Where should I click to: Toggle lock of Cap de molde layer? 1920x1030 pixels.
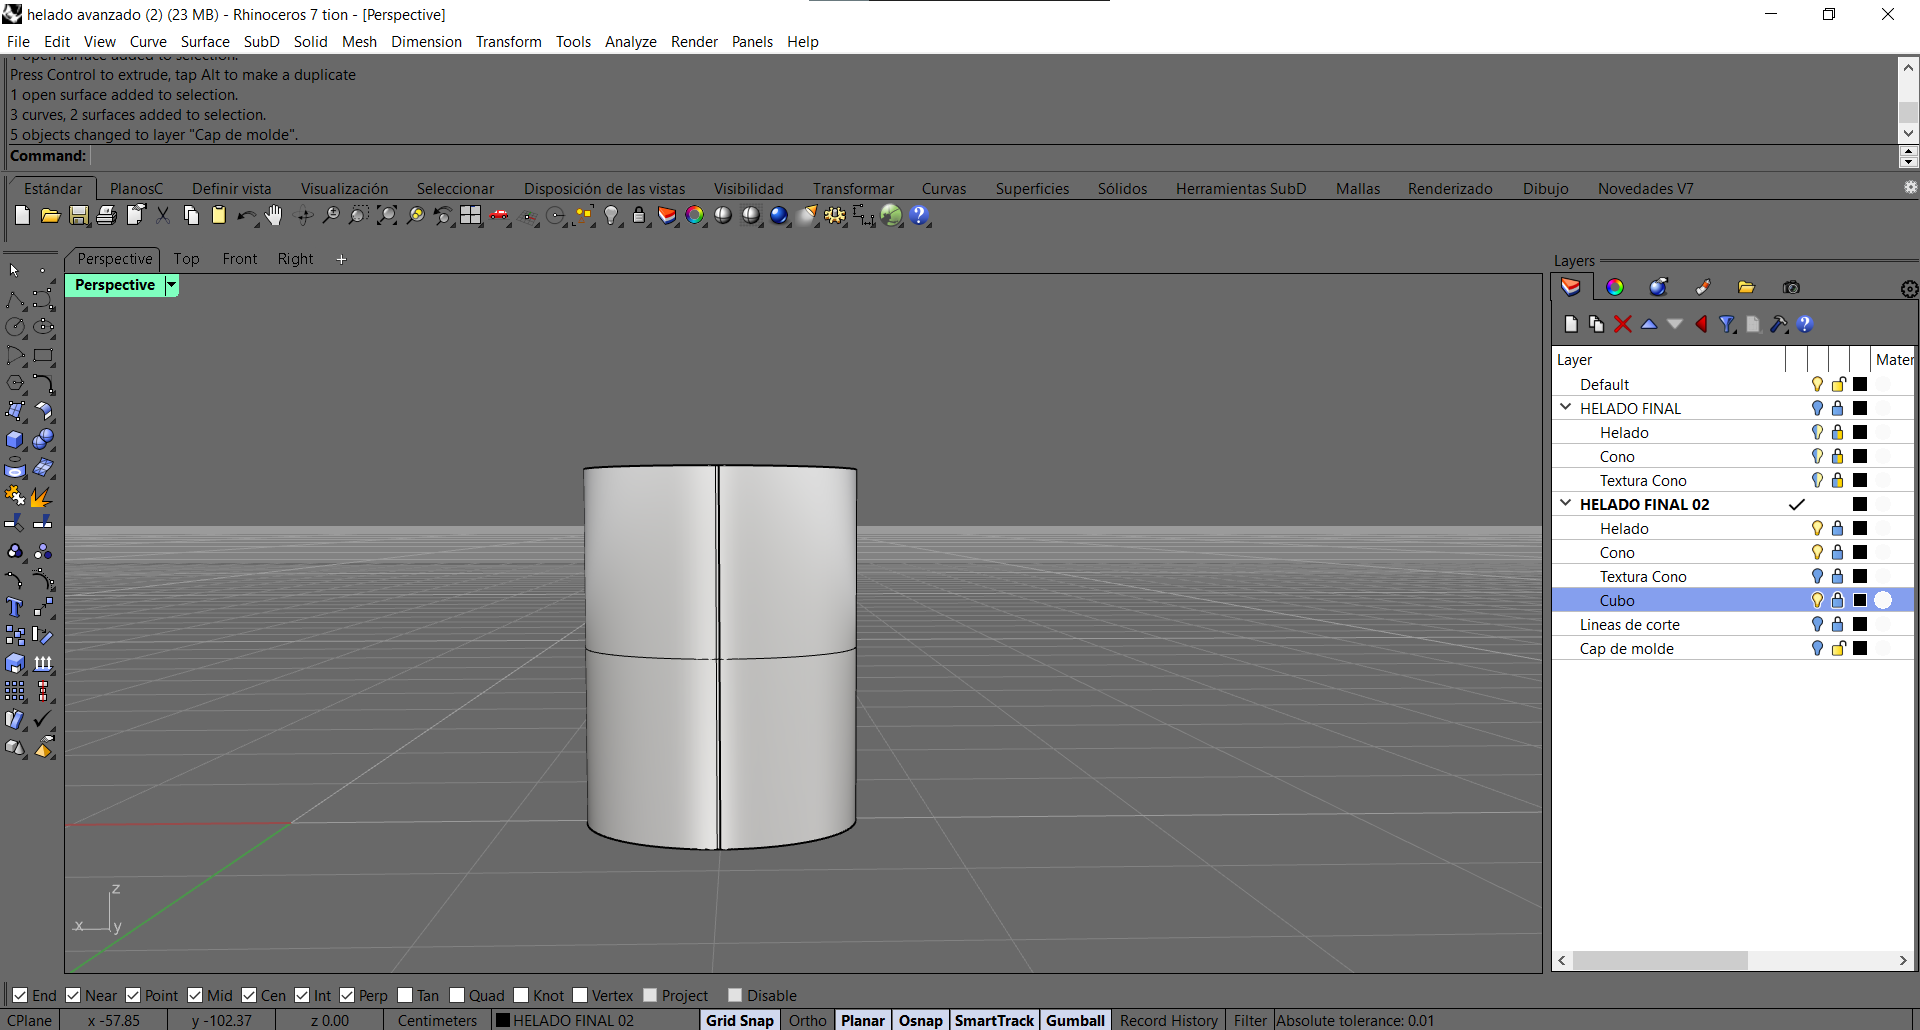point(1838,648)
